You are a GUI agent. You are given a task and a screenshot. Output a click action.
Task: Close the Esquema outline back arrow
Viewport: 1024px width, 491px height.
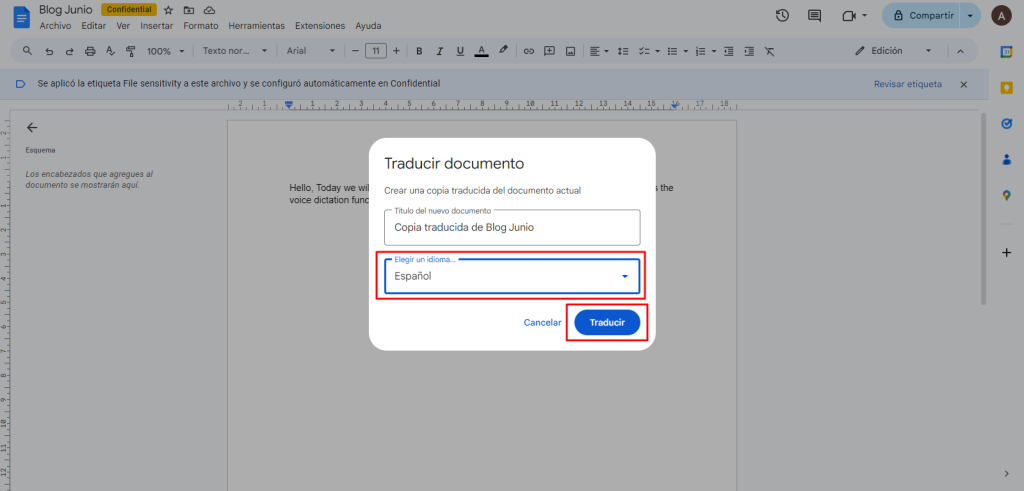click(x=31, y=127)
